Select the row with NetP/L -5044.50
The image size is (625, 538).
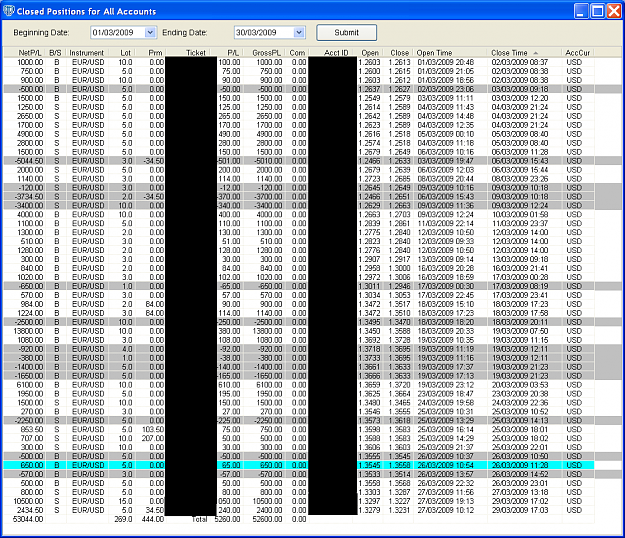(x=299, y=161)
